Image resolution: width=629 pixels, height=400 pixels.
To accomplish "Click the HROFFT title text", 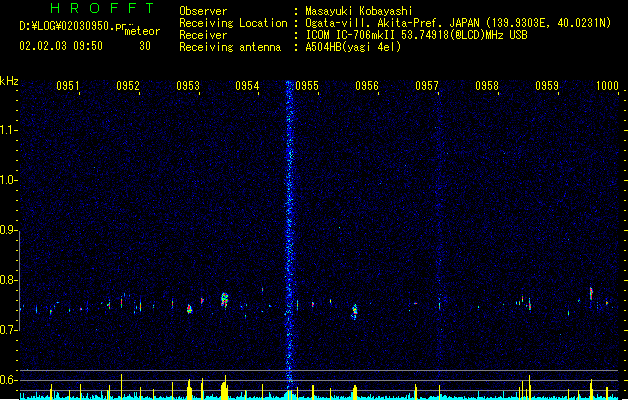I will click(x=102, y=8).
